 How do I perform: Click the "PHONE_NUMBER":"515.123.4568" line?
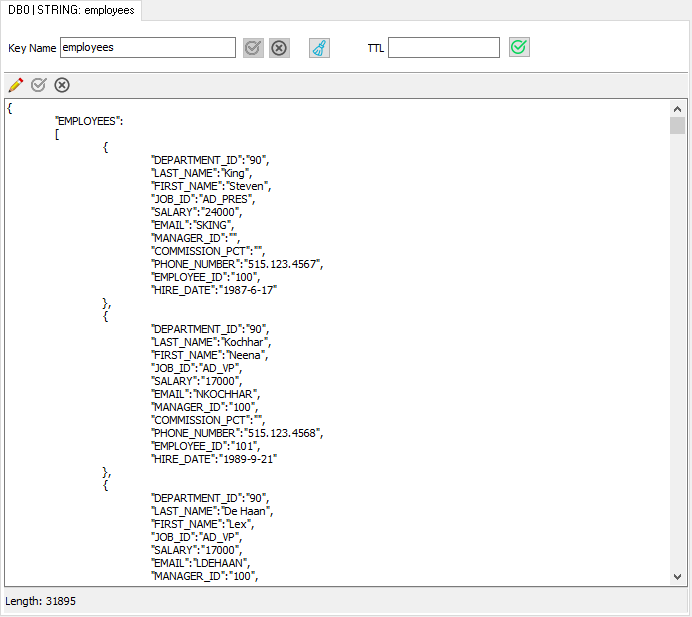237,433
